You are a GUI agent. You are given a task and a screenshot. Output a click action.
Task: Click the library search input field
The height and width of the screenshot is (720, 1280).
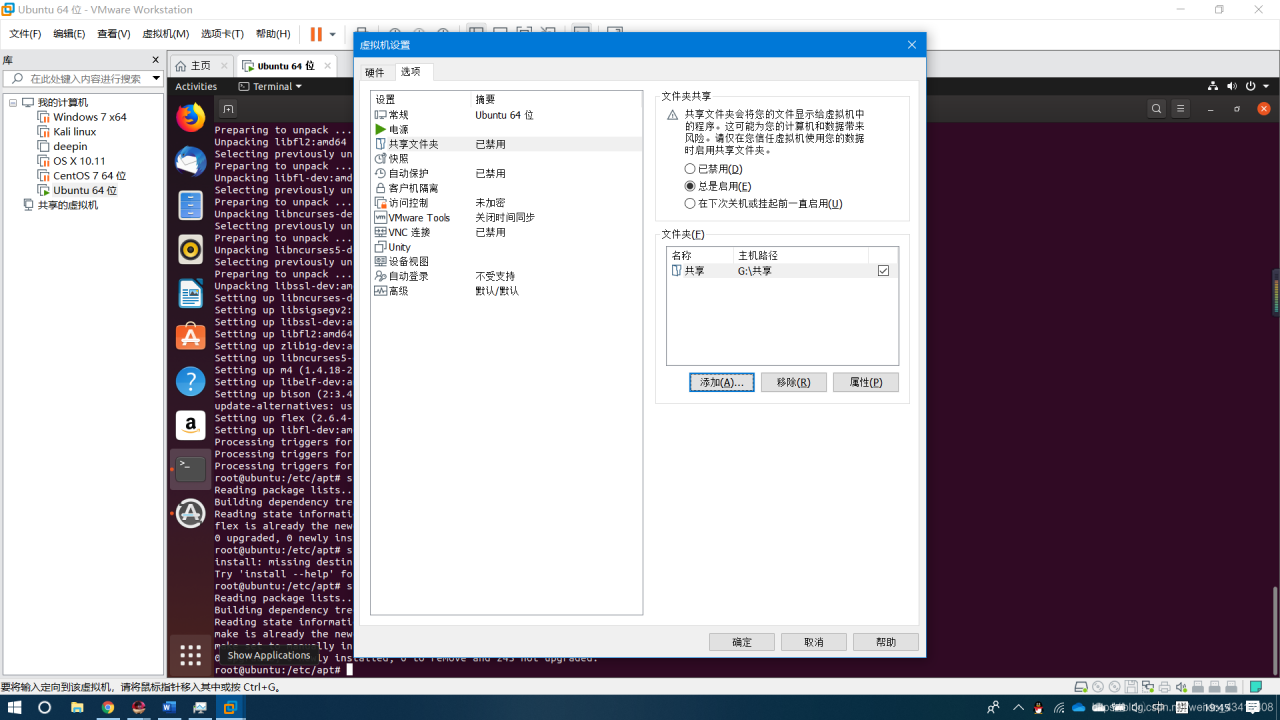(84, 78)
